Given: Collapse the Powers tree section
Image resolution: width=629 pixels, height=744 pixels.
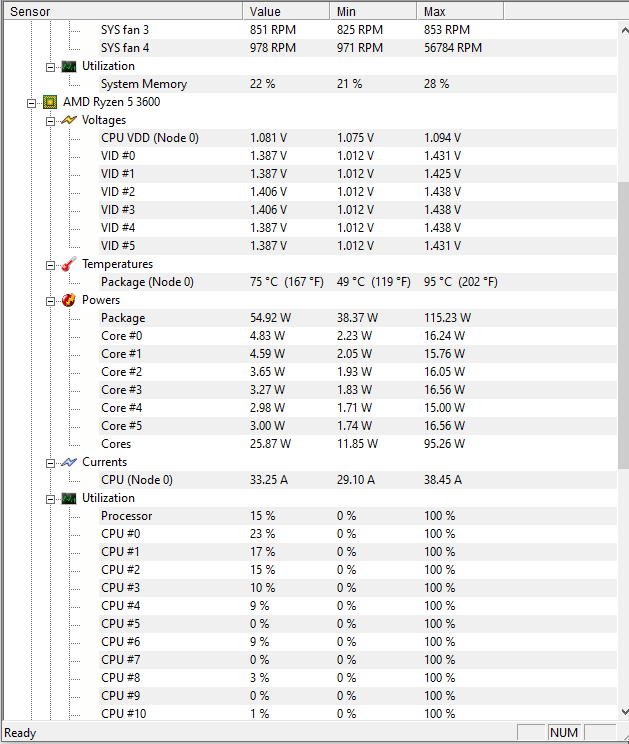Looking at the screenshot, I should point(50,301).
